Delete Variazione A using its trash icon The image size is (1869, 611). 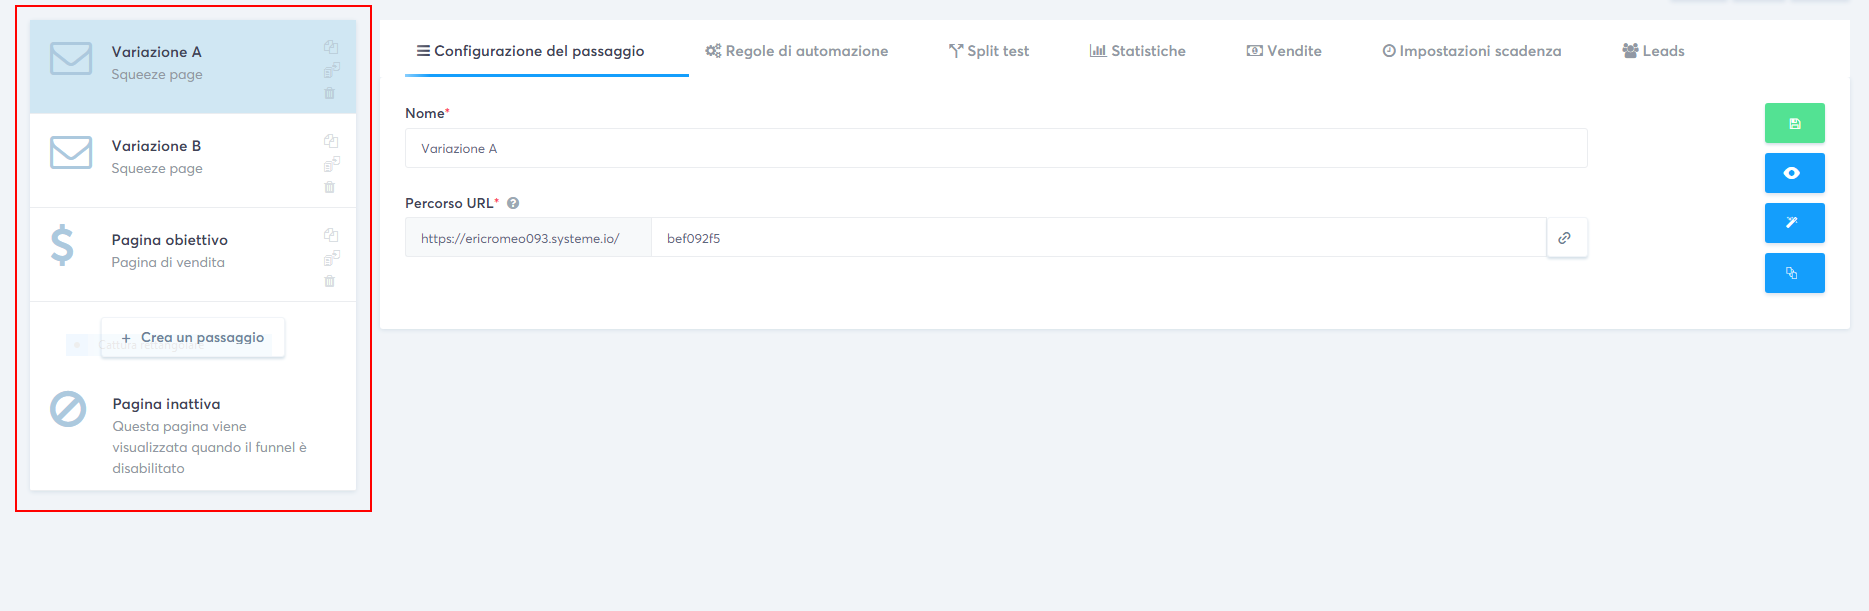[330, 93]
